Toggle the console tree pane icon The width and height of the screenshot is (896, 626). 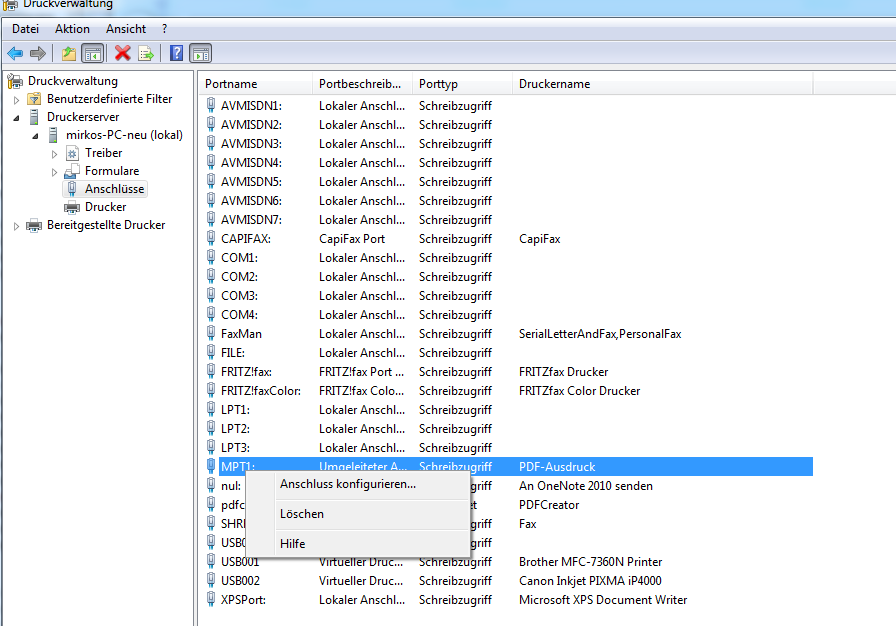[93, 54]
